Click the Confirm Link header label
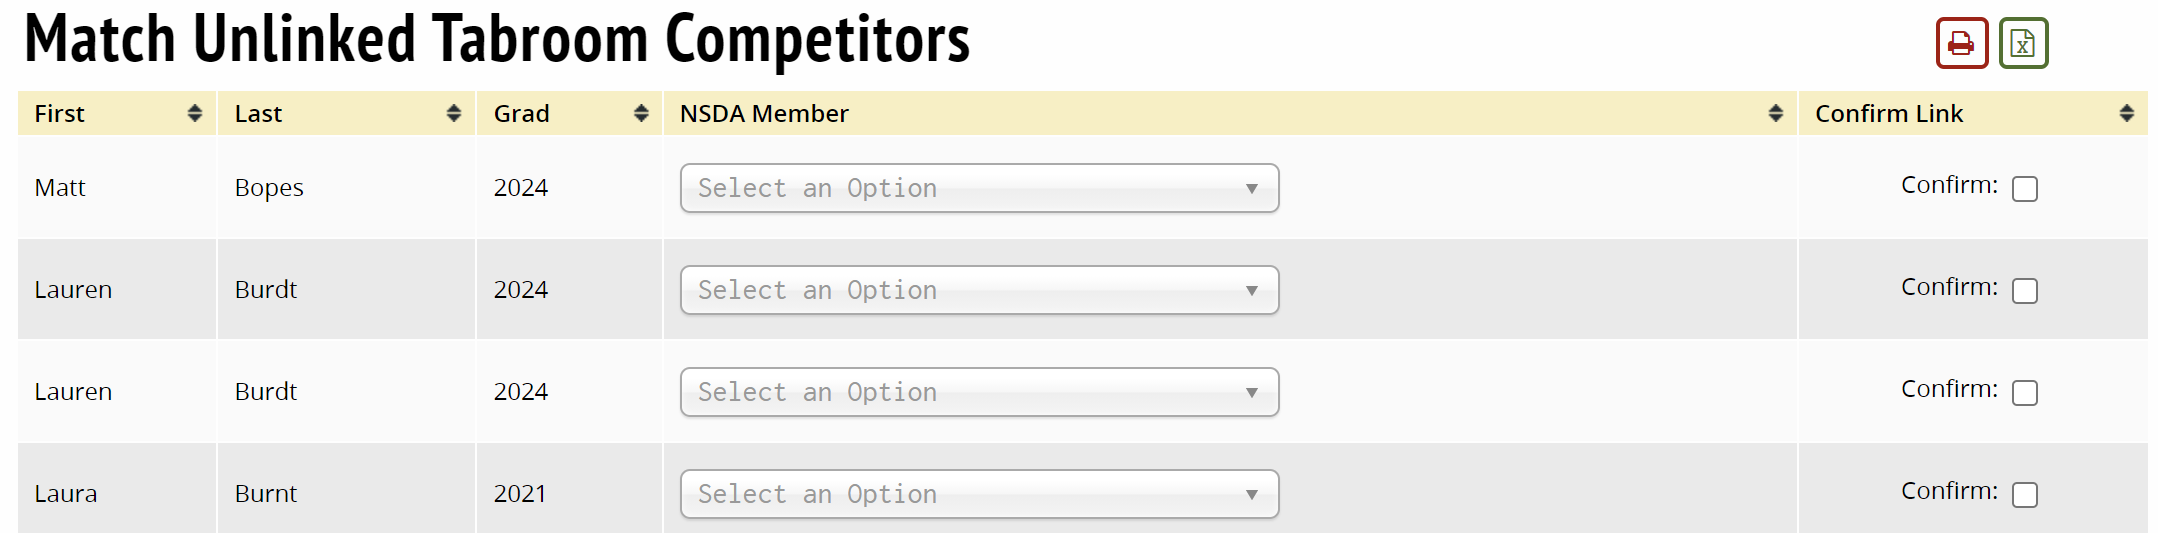Viewport: 2158px width, 533px height. click(1889, 114)
